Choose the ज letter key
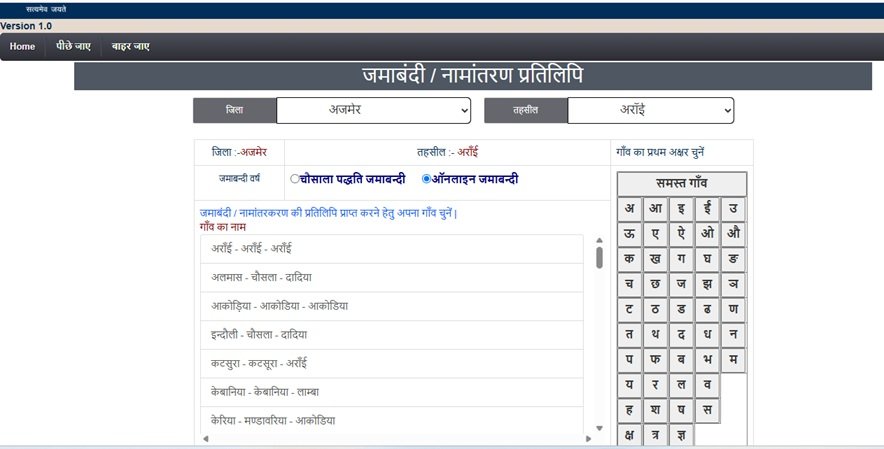The image size is (884, 449). [681, 284]
